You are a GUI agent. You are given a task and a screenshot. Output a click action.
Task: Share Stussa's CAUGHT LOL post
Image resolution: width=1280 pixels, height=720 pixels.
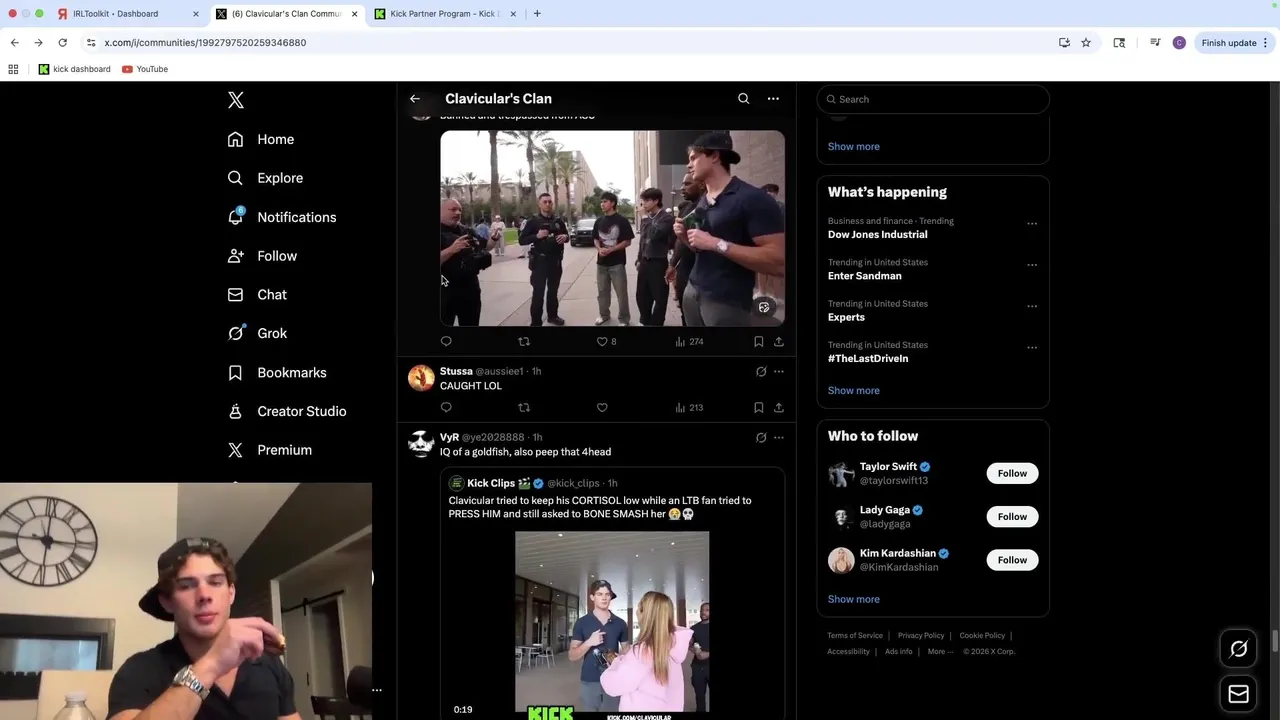(779, 408)
